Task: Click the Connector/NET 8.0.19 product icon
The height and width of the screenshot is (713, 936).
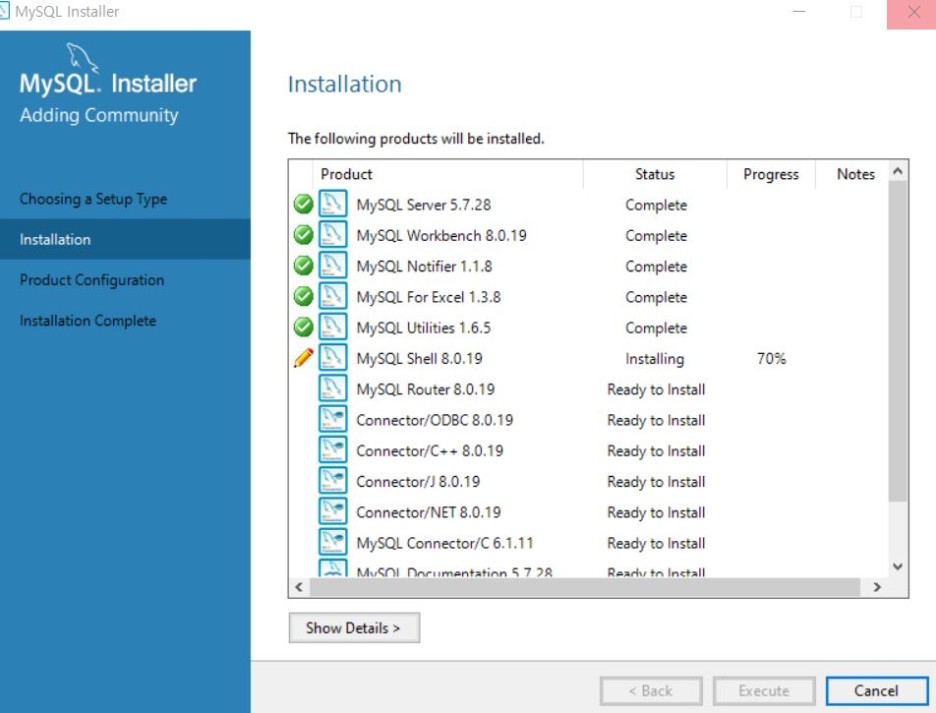Action: [332, 511]
